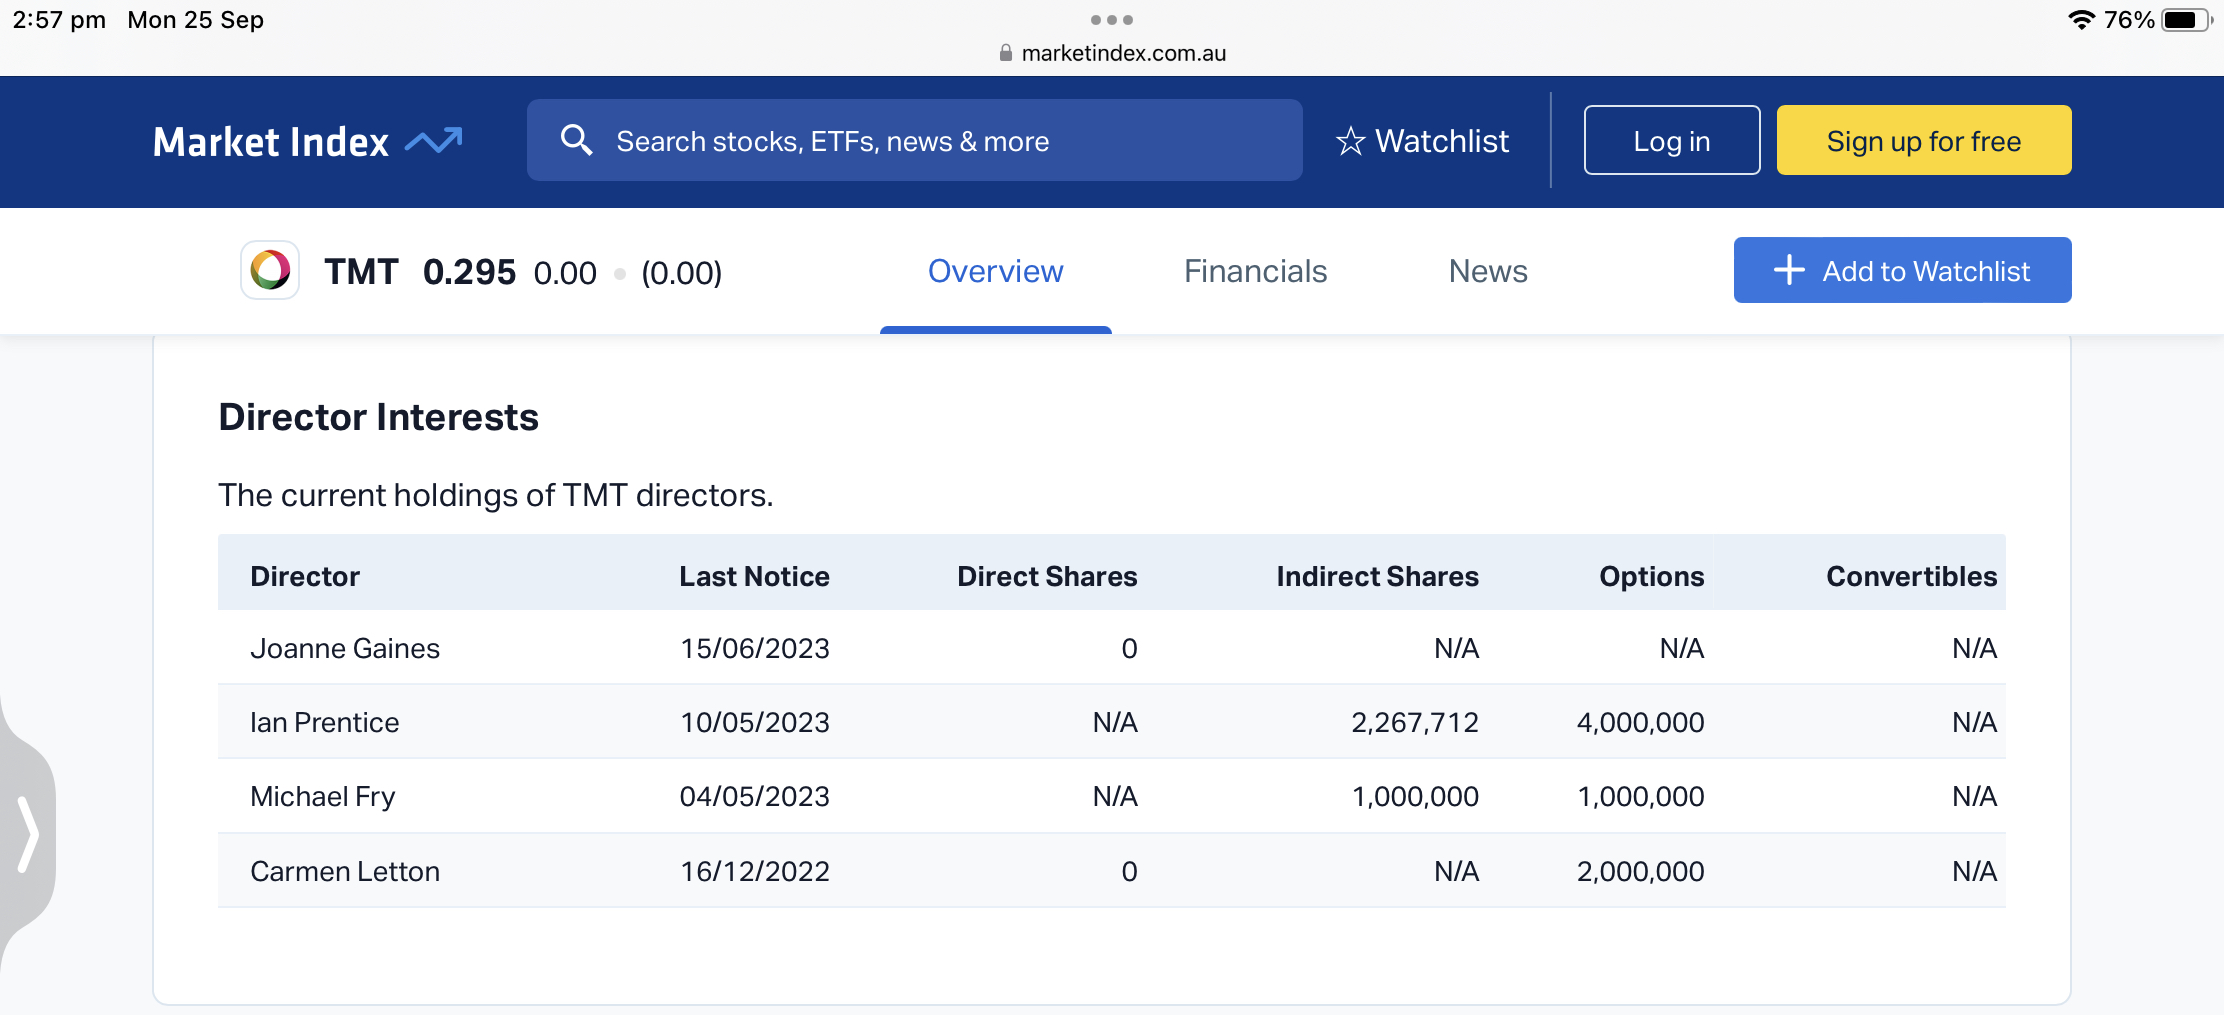Tap the three-dots multitasking icon
The image size is (2224, 1015).
point(1112,20)
